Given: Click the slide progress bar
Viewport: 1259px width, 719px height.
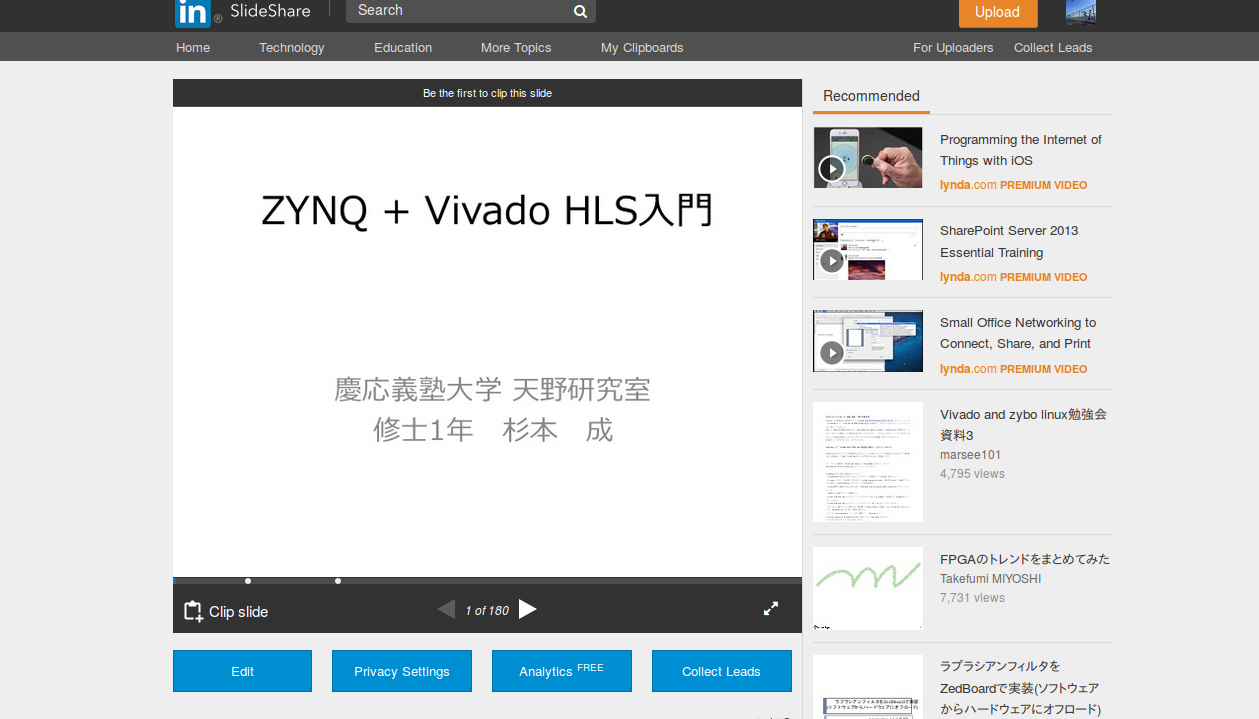Looking at the screenshot, I should tap(487, 581).
